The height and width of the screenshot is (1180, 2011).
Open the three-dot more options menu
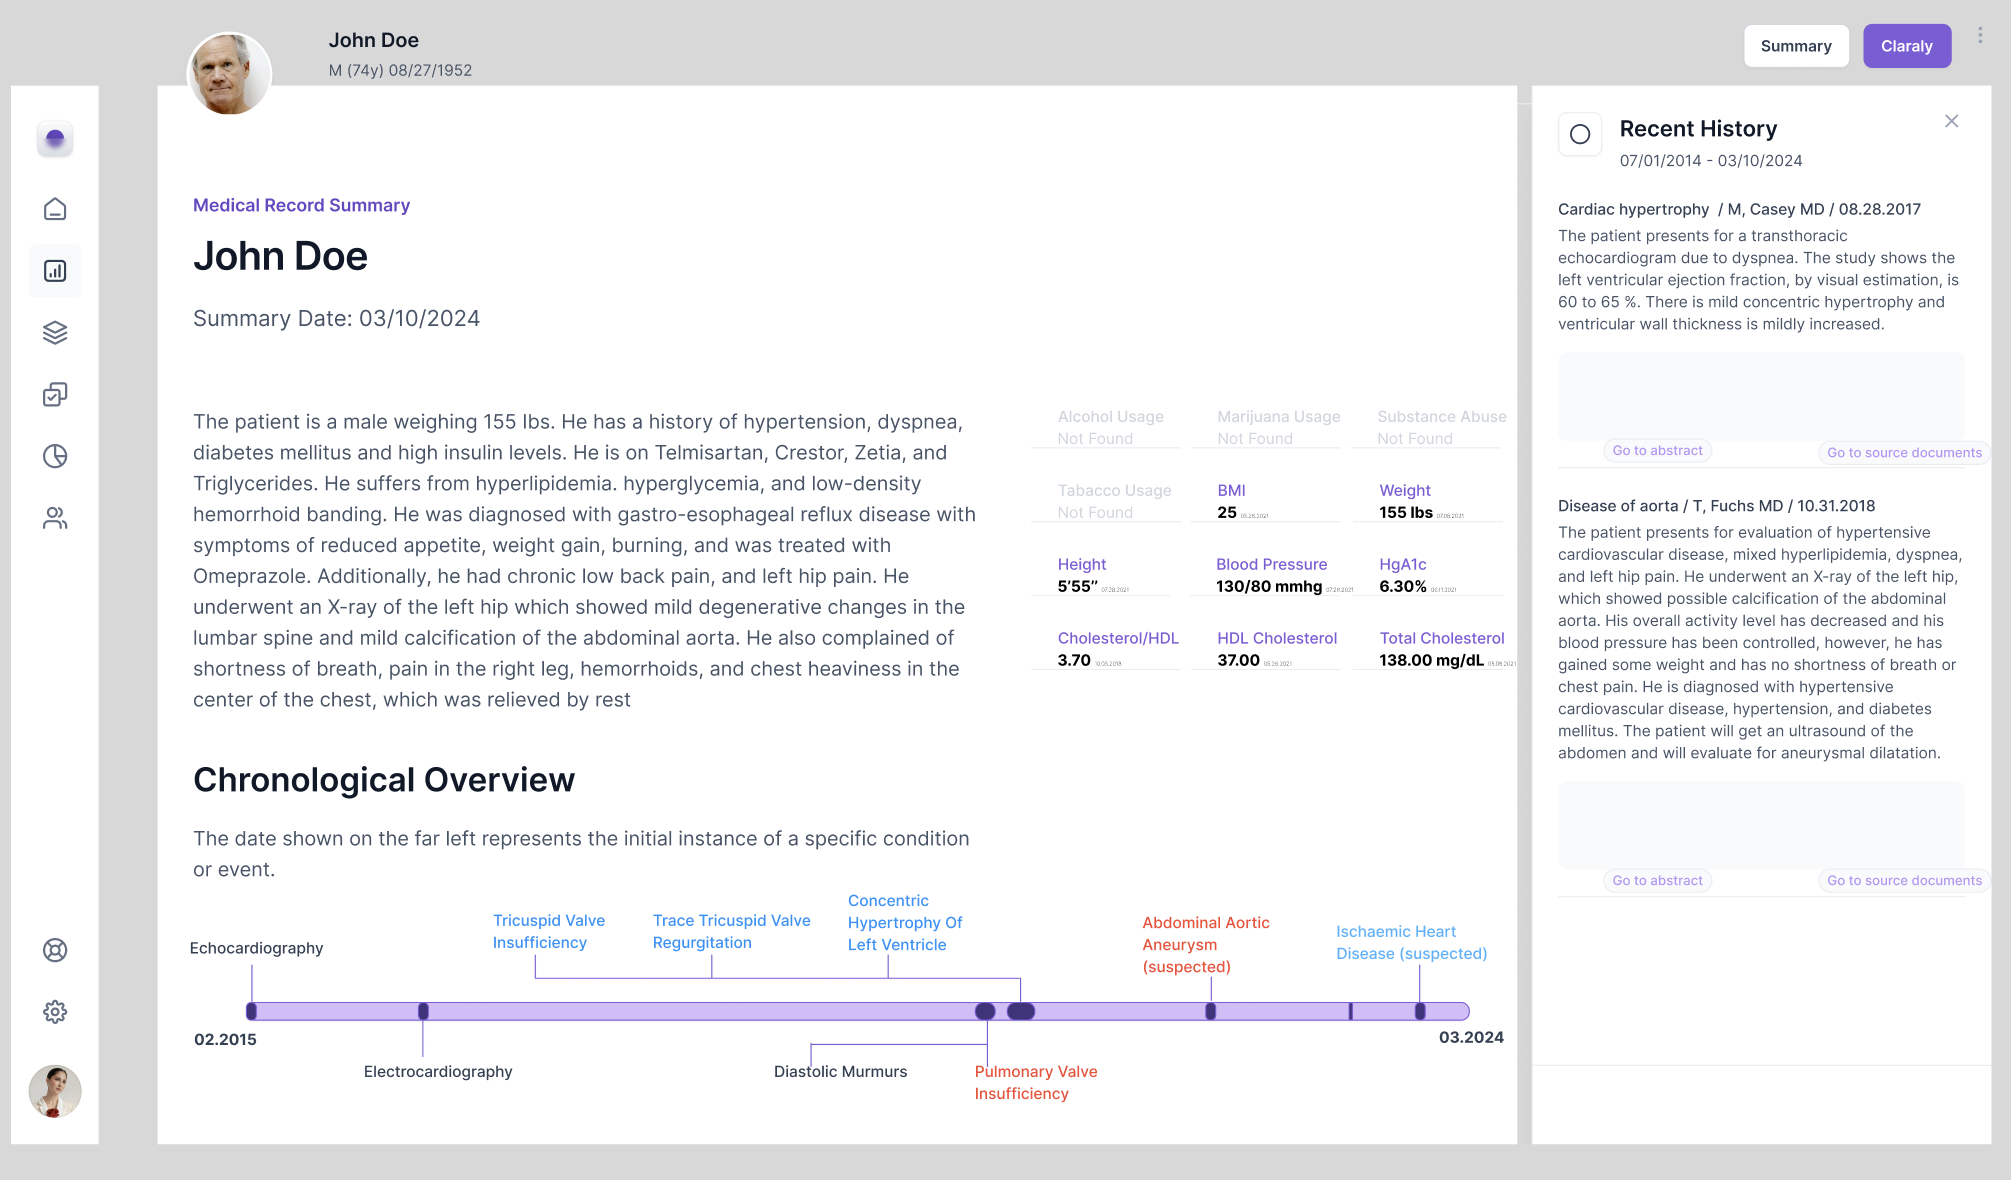click(x=1980, y=36)
